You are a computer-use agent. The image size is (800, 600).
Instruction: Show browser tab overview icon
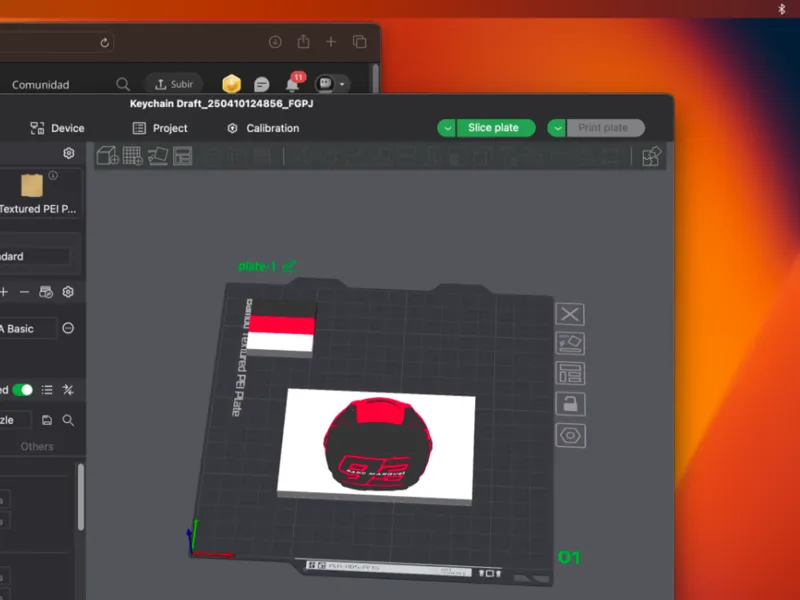click(360, 42)
